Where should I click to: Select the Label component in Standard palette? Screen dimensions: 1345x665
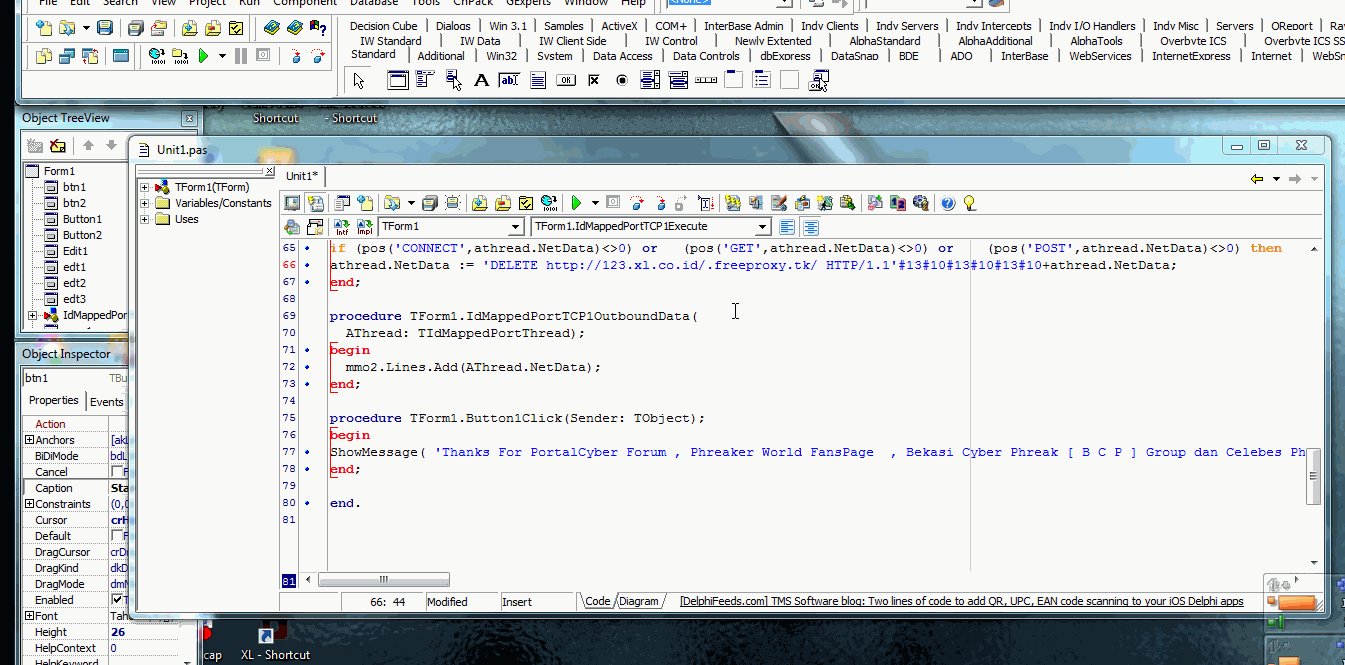pos(481,81)
